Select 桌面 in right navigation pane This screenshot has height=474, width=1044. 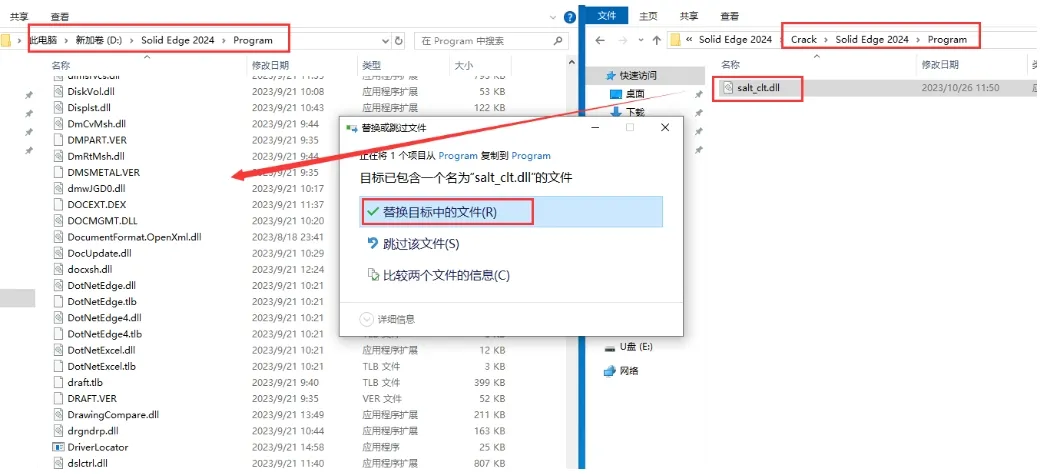click(635, 95)
